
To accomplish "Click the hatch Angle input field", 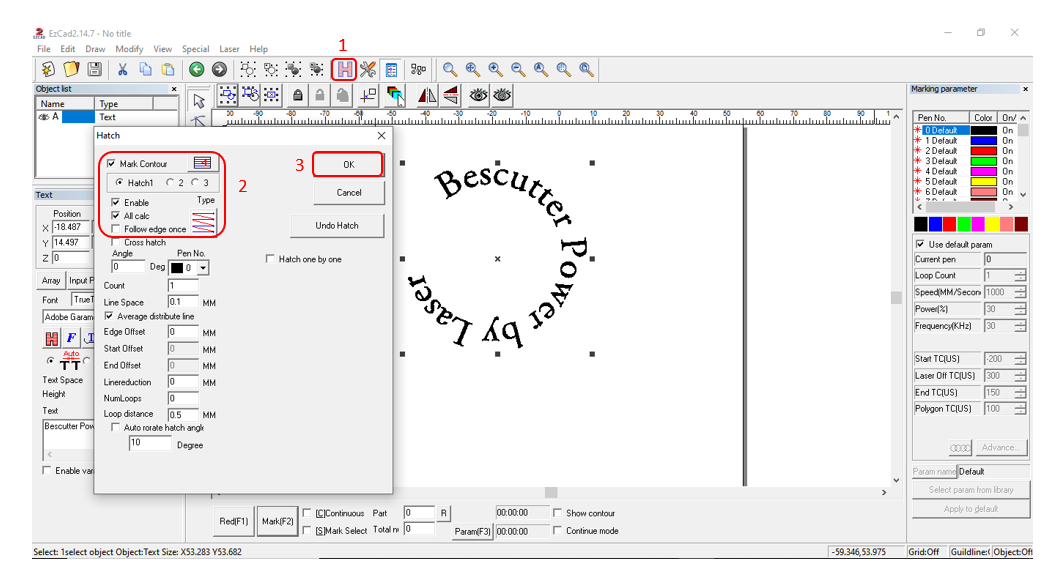I will pos(128,266).
